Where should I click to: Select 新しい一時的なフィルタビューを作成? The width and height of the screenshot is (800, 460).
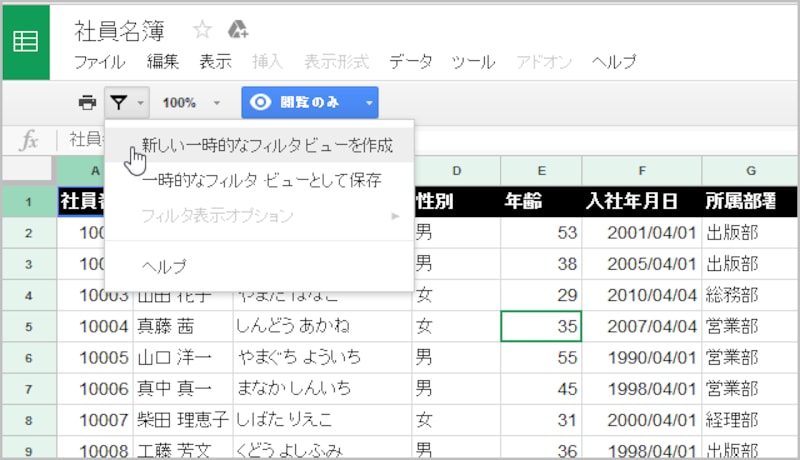click(x=259, y=145)
